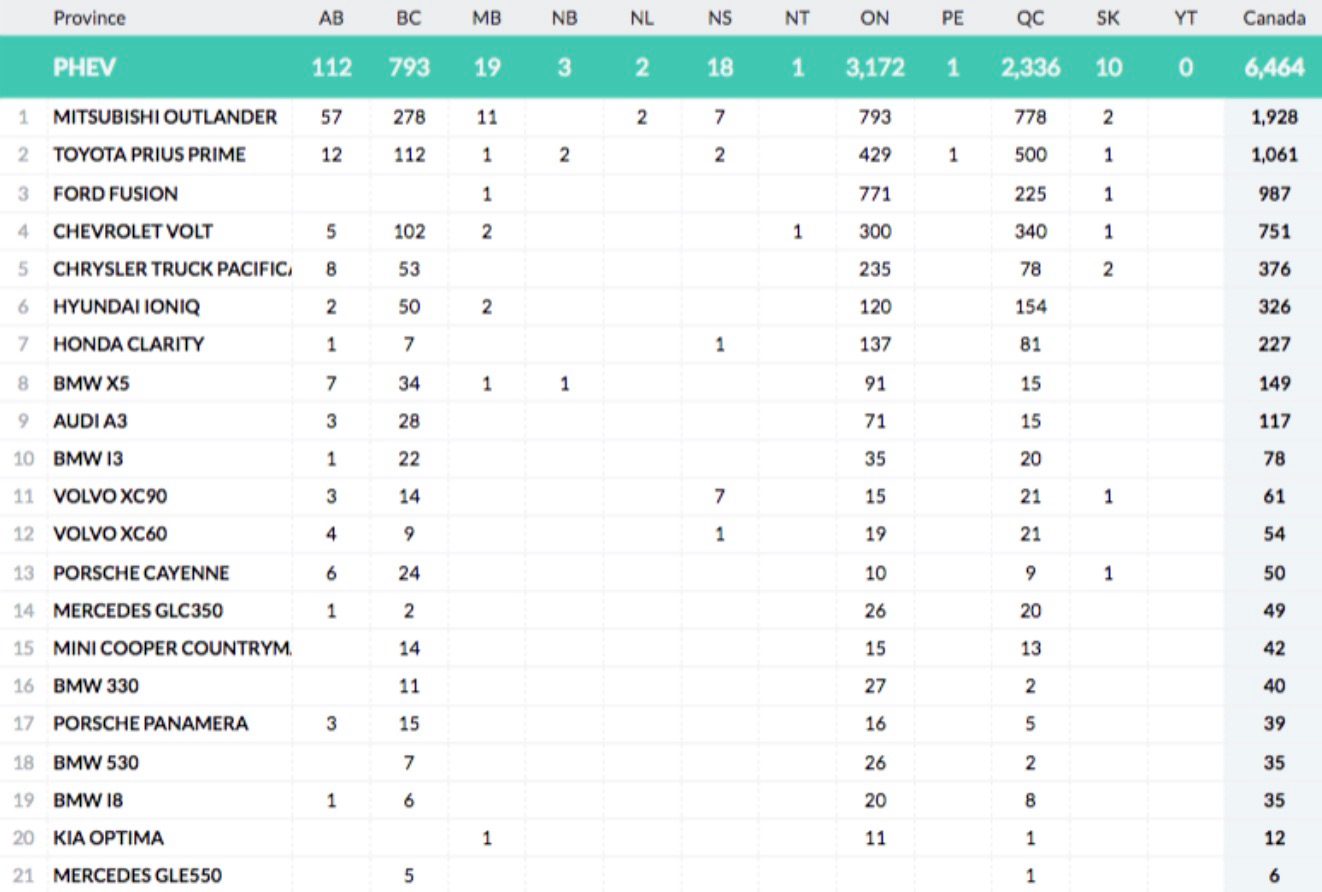Select Chevrolet Volt NT value 1
1322x892 pixels.
(x=797, y=231)
